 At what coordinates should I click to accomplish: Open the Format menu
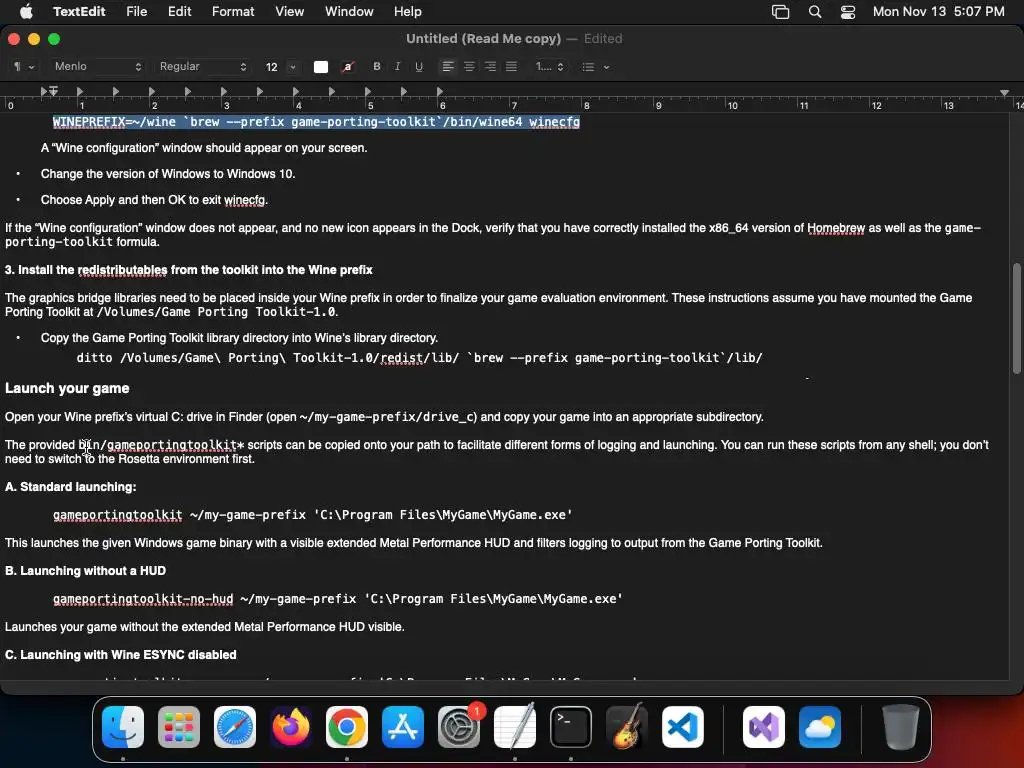233,11
